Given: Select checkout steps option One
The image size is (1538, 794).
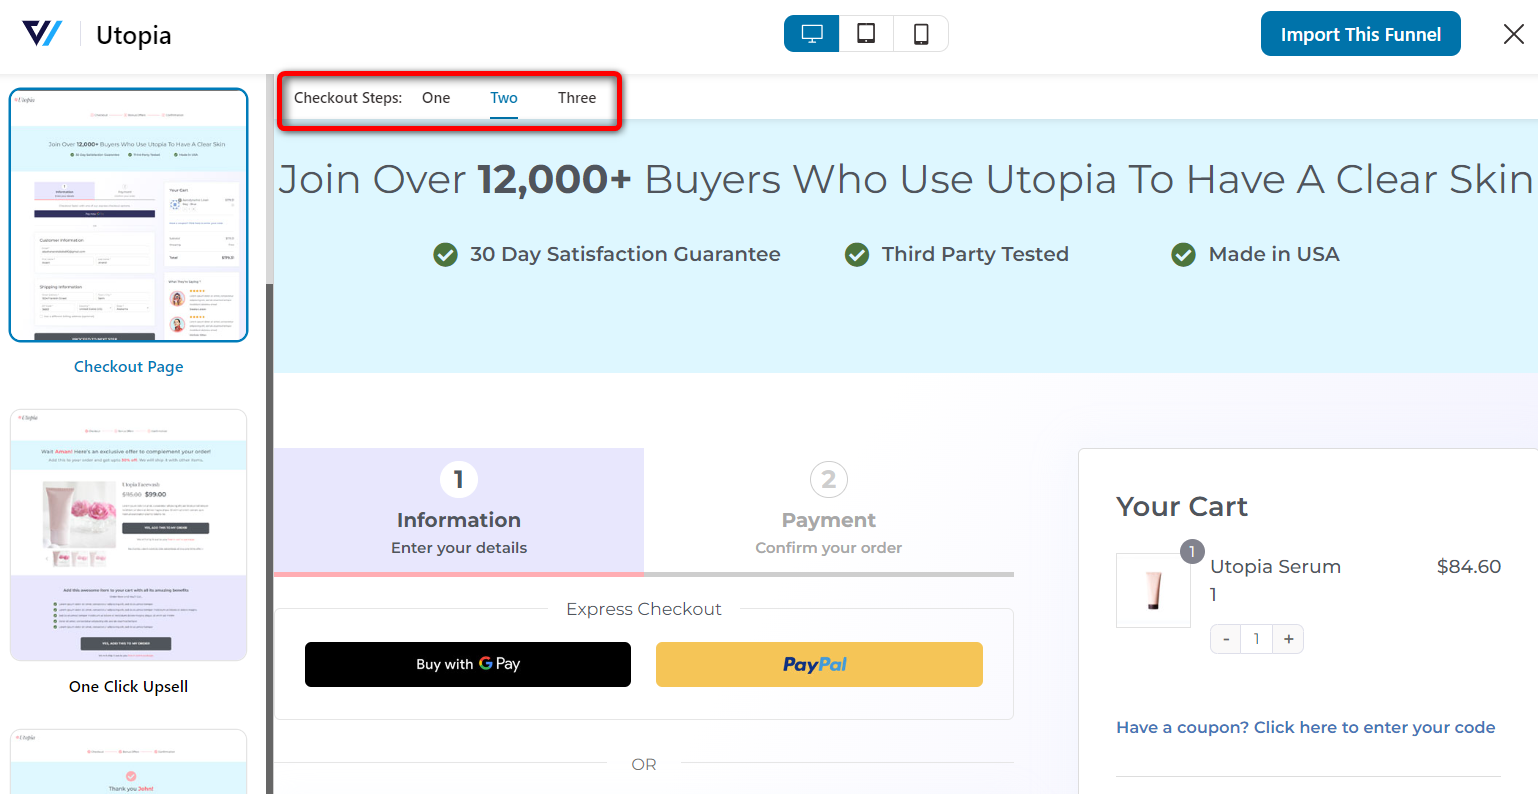Looking at the screenshot, I should 435,97.
